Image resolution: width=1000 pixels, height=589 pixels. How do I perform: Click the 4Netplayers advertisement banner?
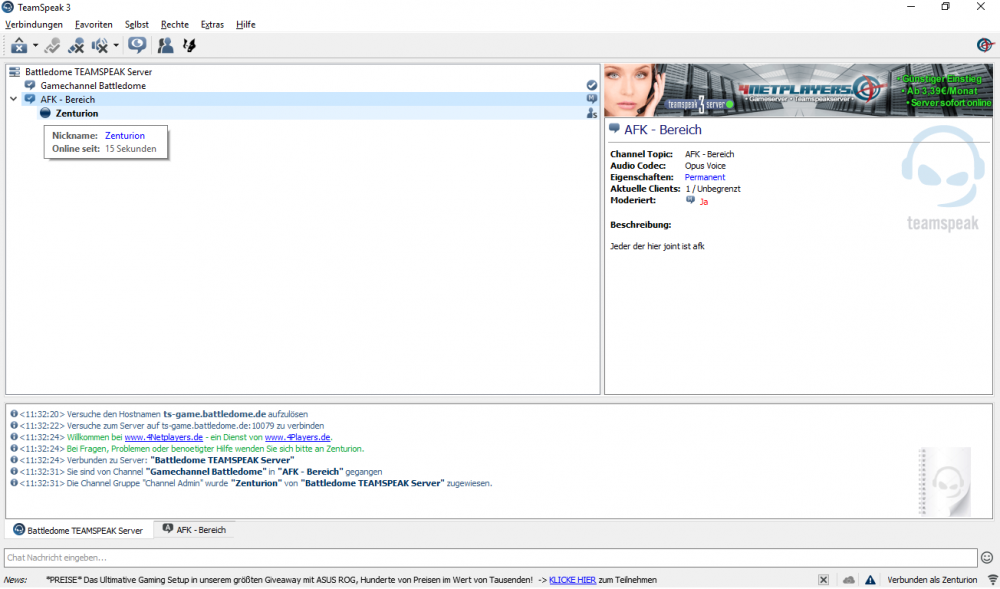(798, 90)
